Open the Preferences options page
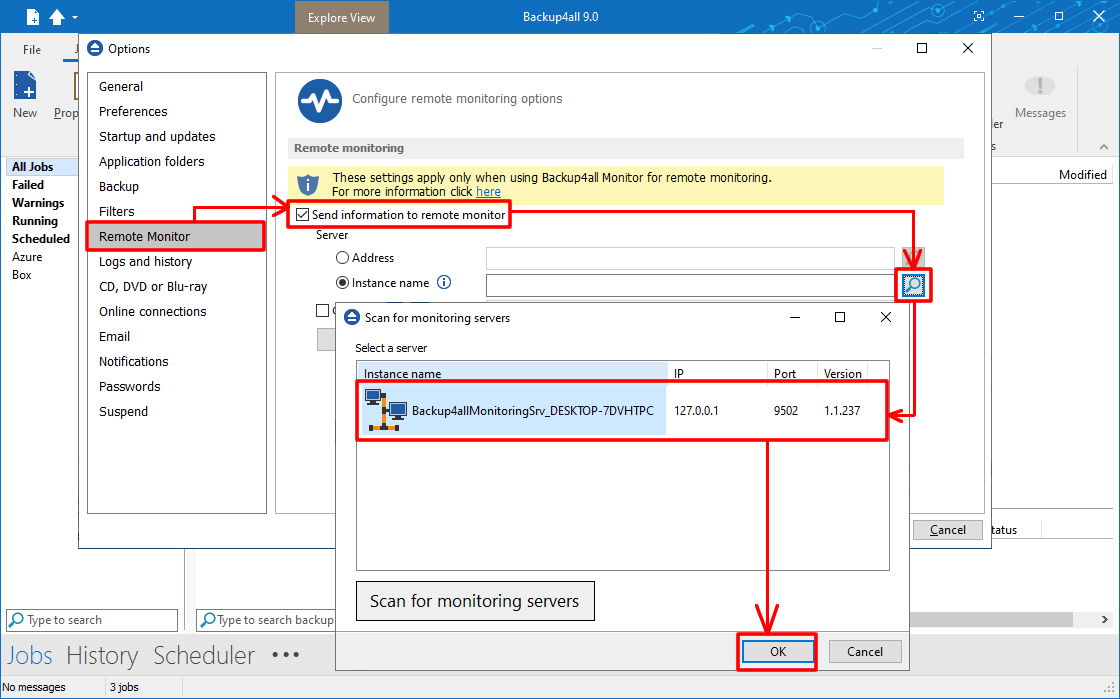Screen dimensions: 1120x699 pyautogui.click(x=133, y=111)
